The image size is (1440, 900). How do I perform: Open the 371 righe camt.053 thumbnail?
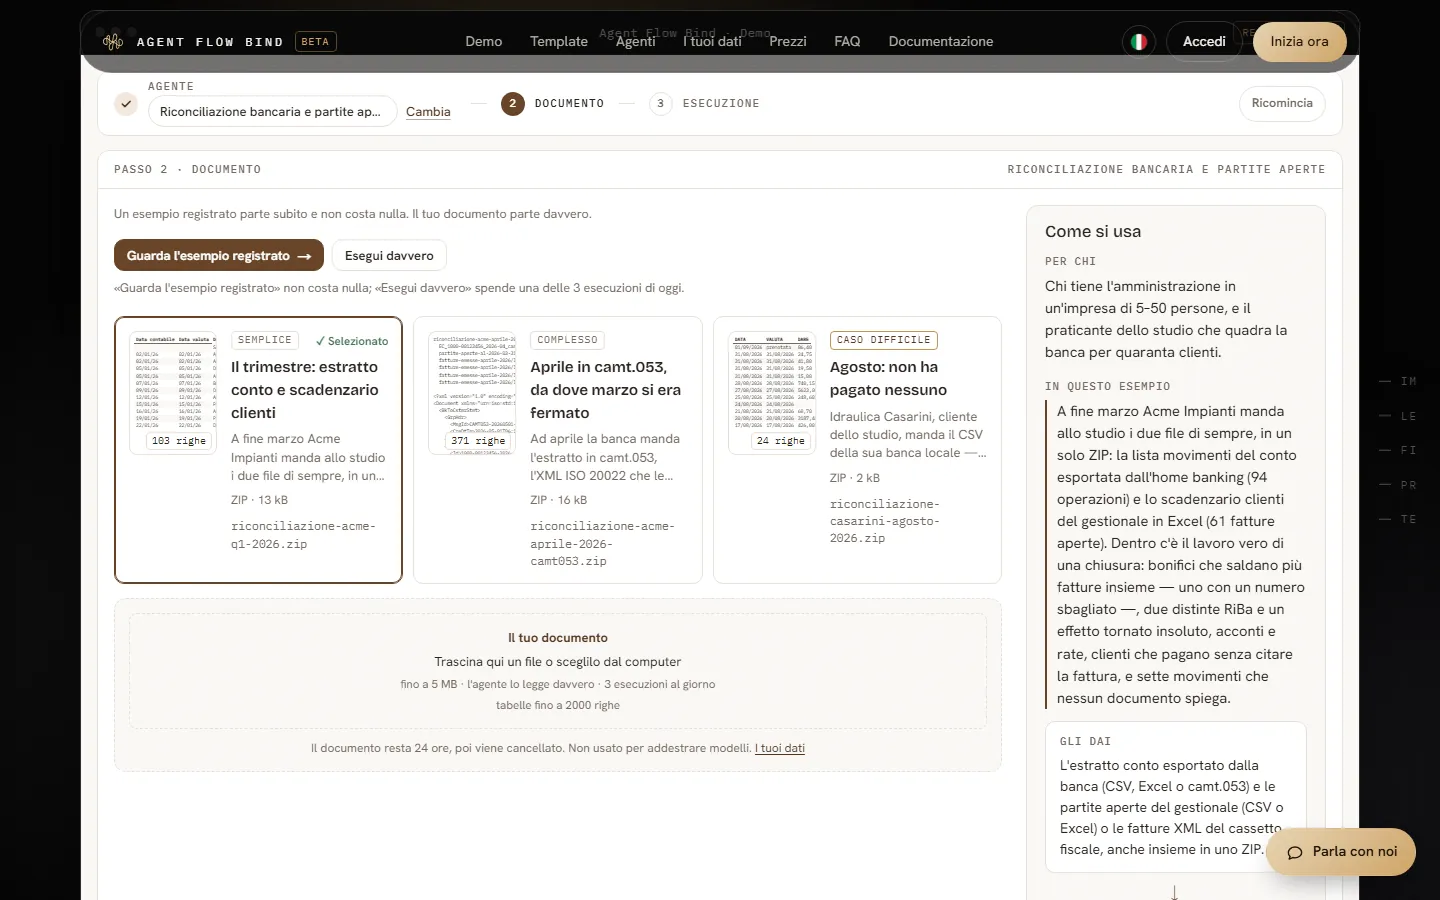(x=472, y=393)
